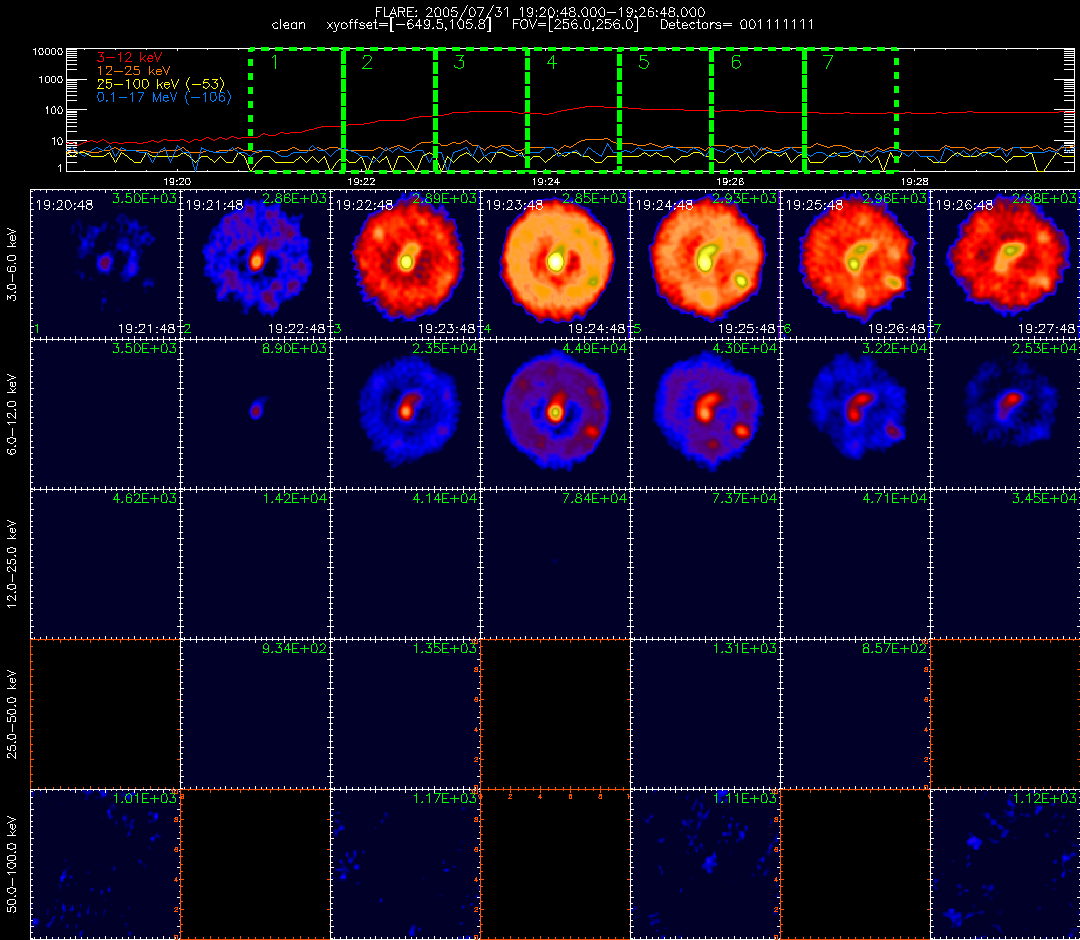Open the 3.0-6.0 keV image for interval 1
1080x940 pixels.
pyautogui.click(x=105, y=264)
